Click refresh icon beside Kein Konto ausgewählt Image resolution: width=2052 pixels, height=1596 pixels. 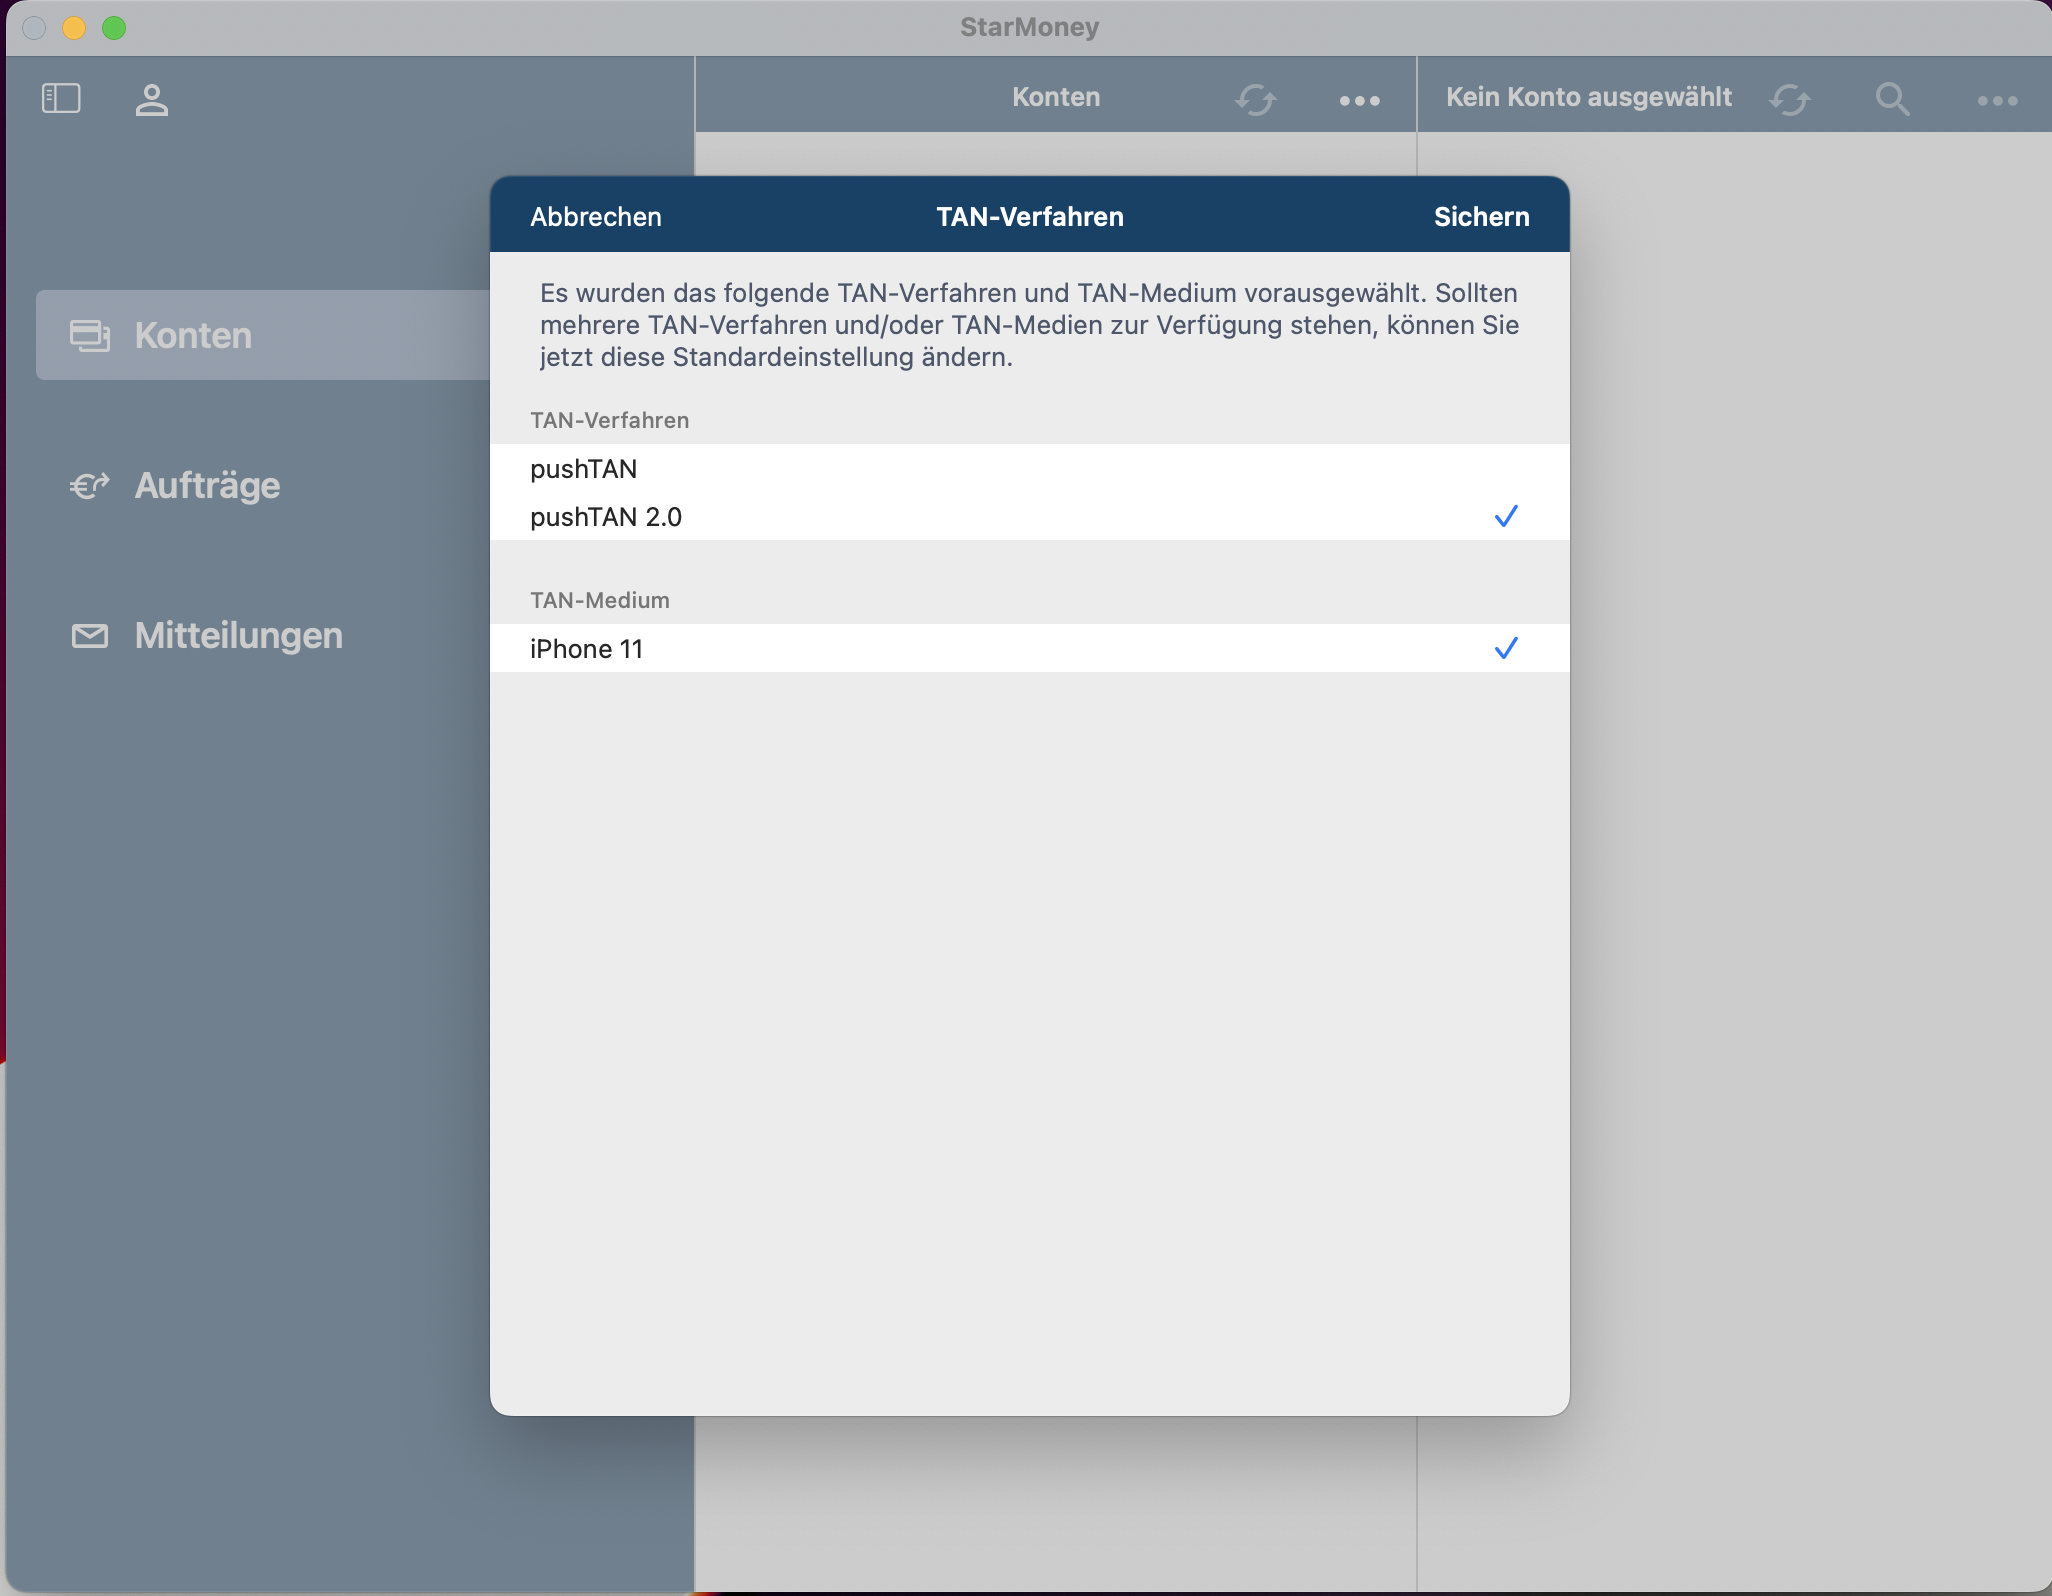coord(1789,99)
